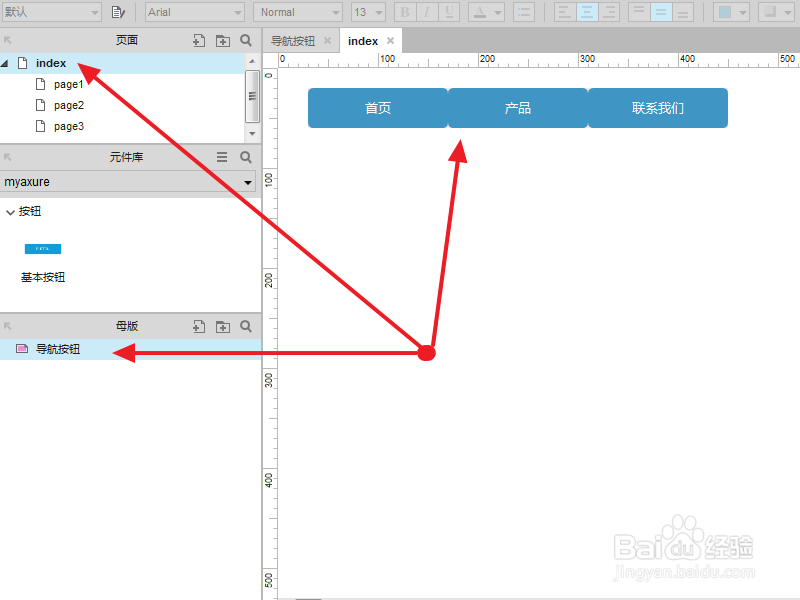Open the font size 13 dropdown

click(x=368, y=12)
